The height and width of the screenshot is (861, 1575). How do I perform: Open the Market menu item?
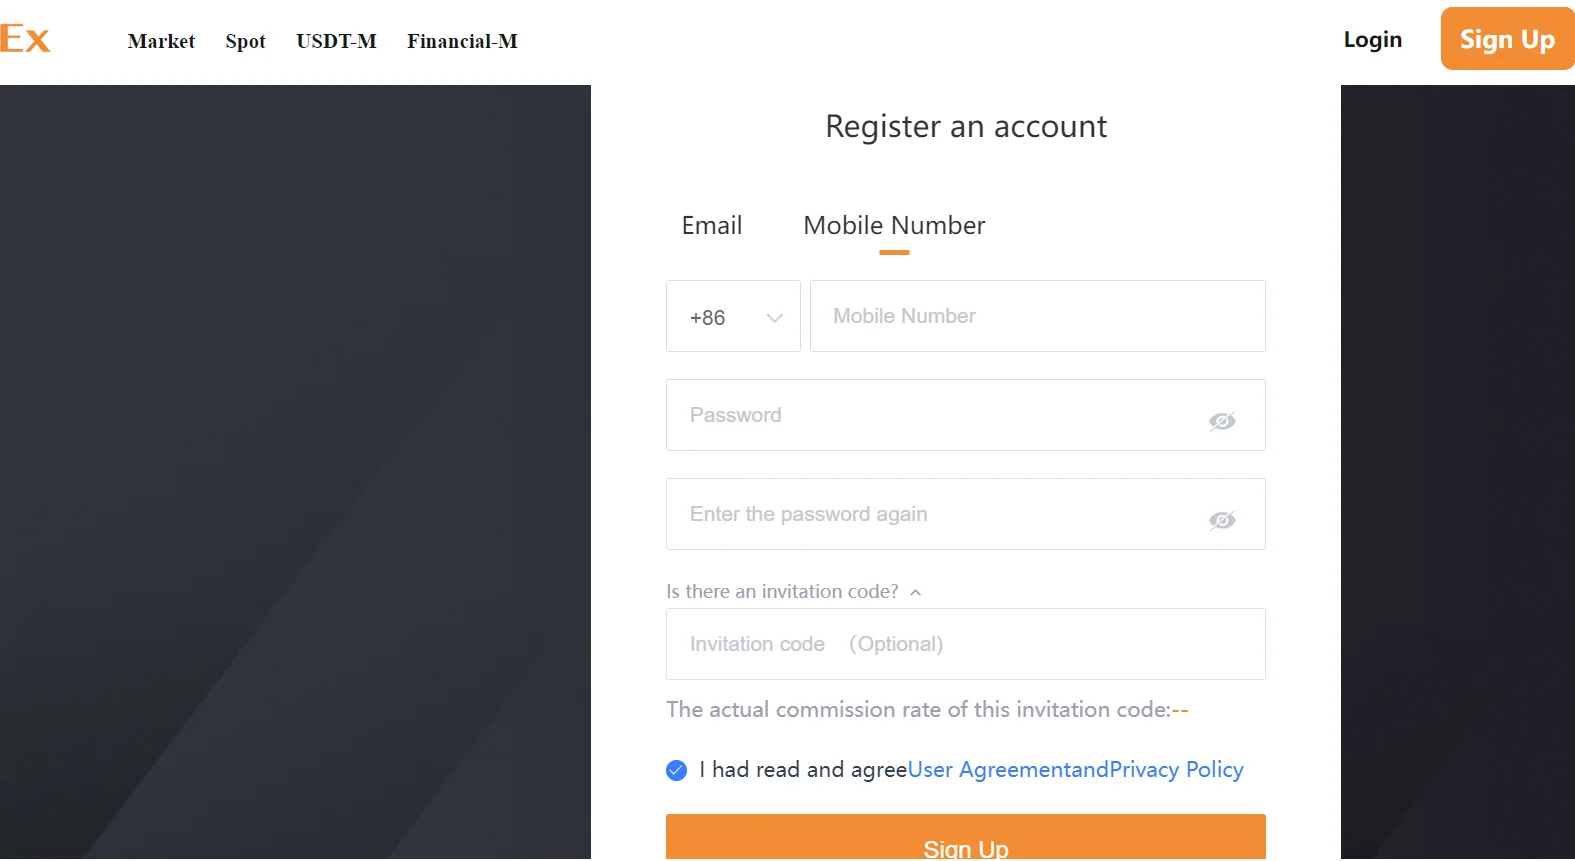pos(160,41)
